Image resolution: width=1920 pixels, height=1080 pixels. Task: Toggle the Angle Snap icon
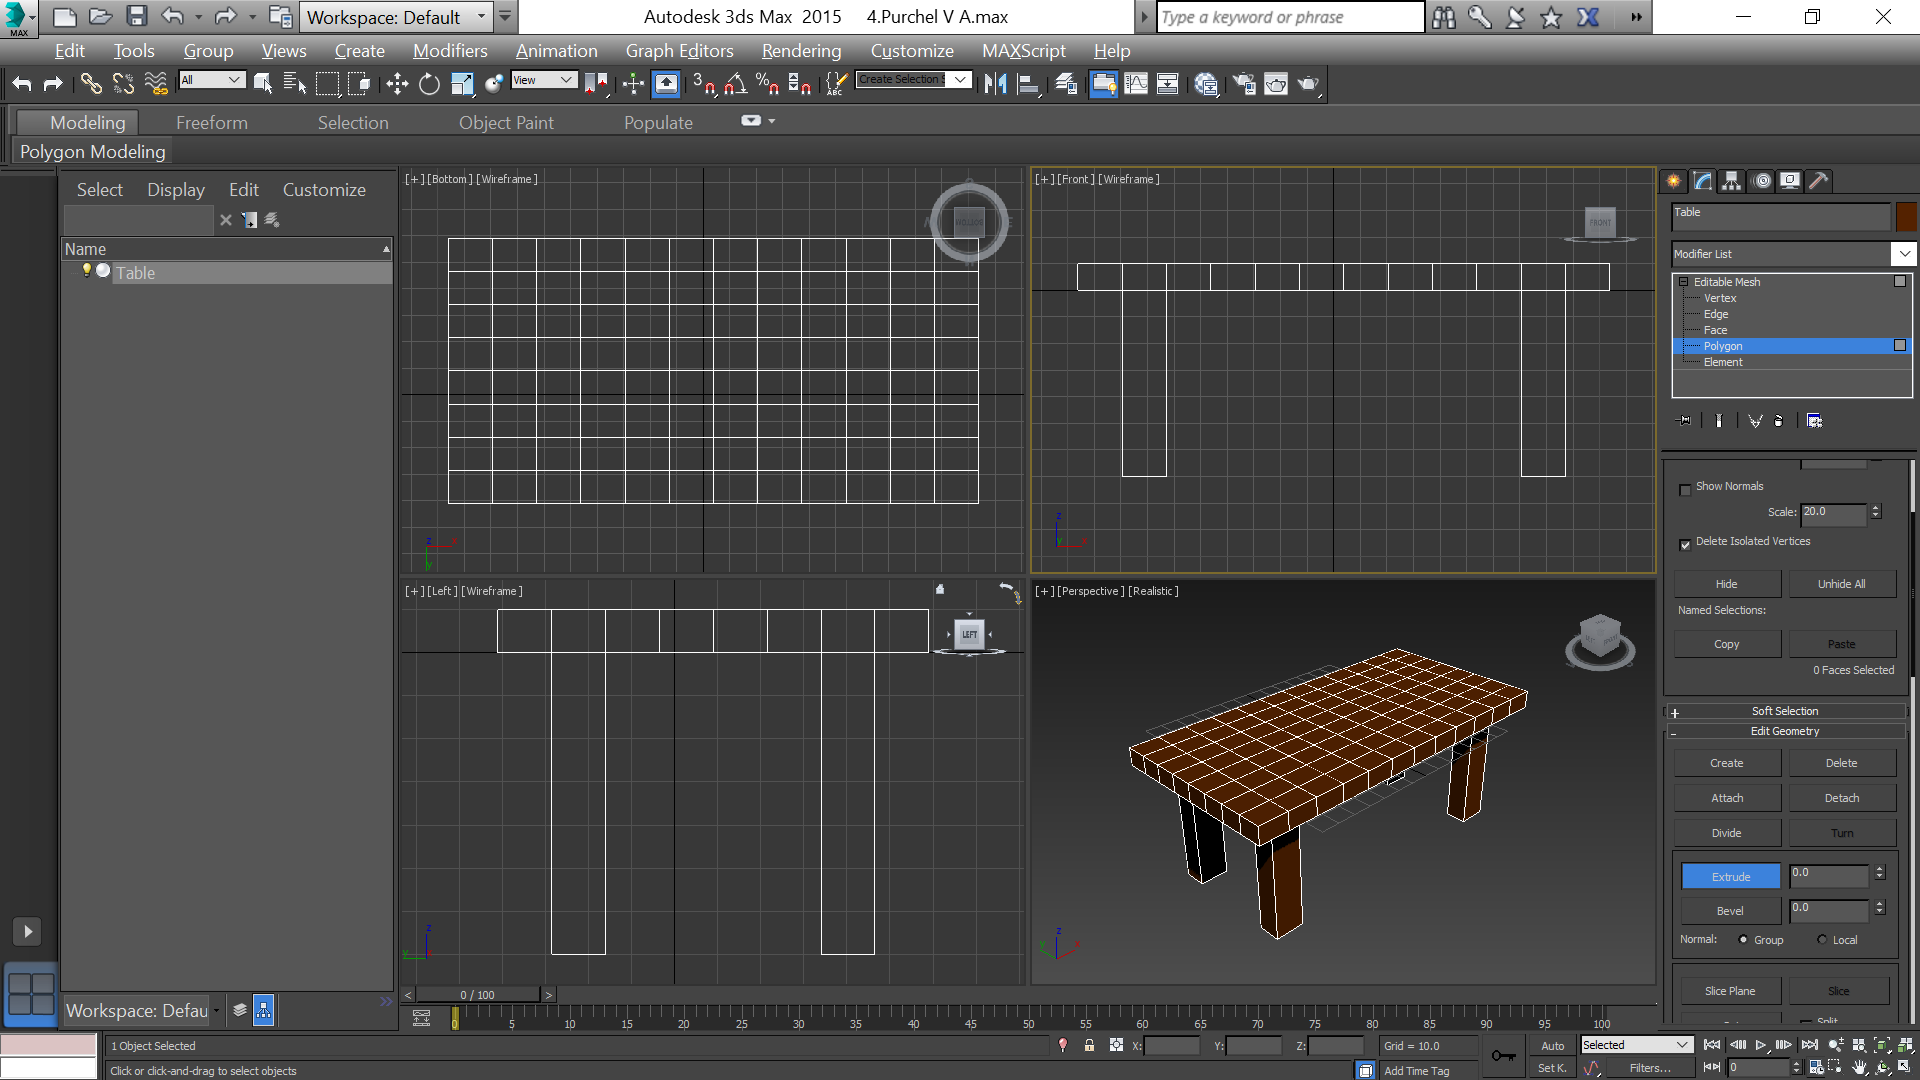point(735,84)
